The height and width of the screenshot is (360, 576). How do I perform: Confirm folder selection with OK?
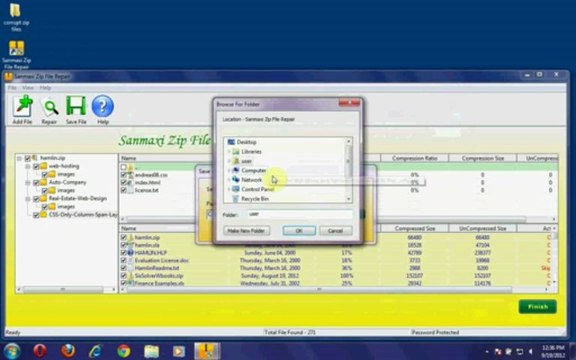pyautogui.click(x=299, y=231)
